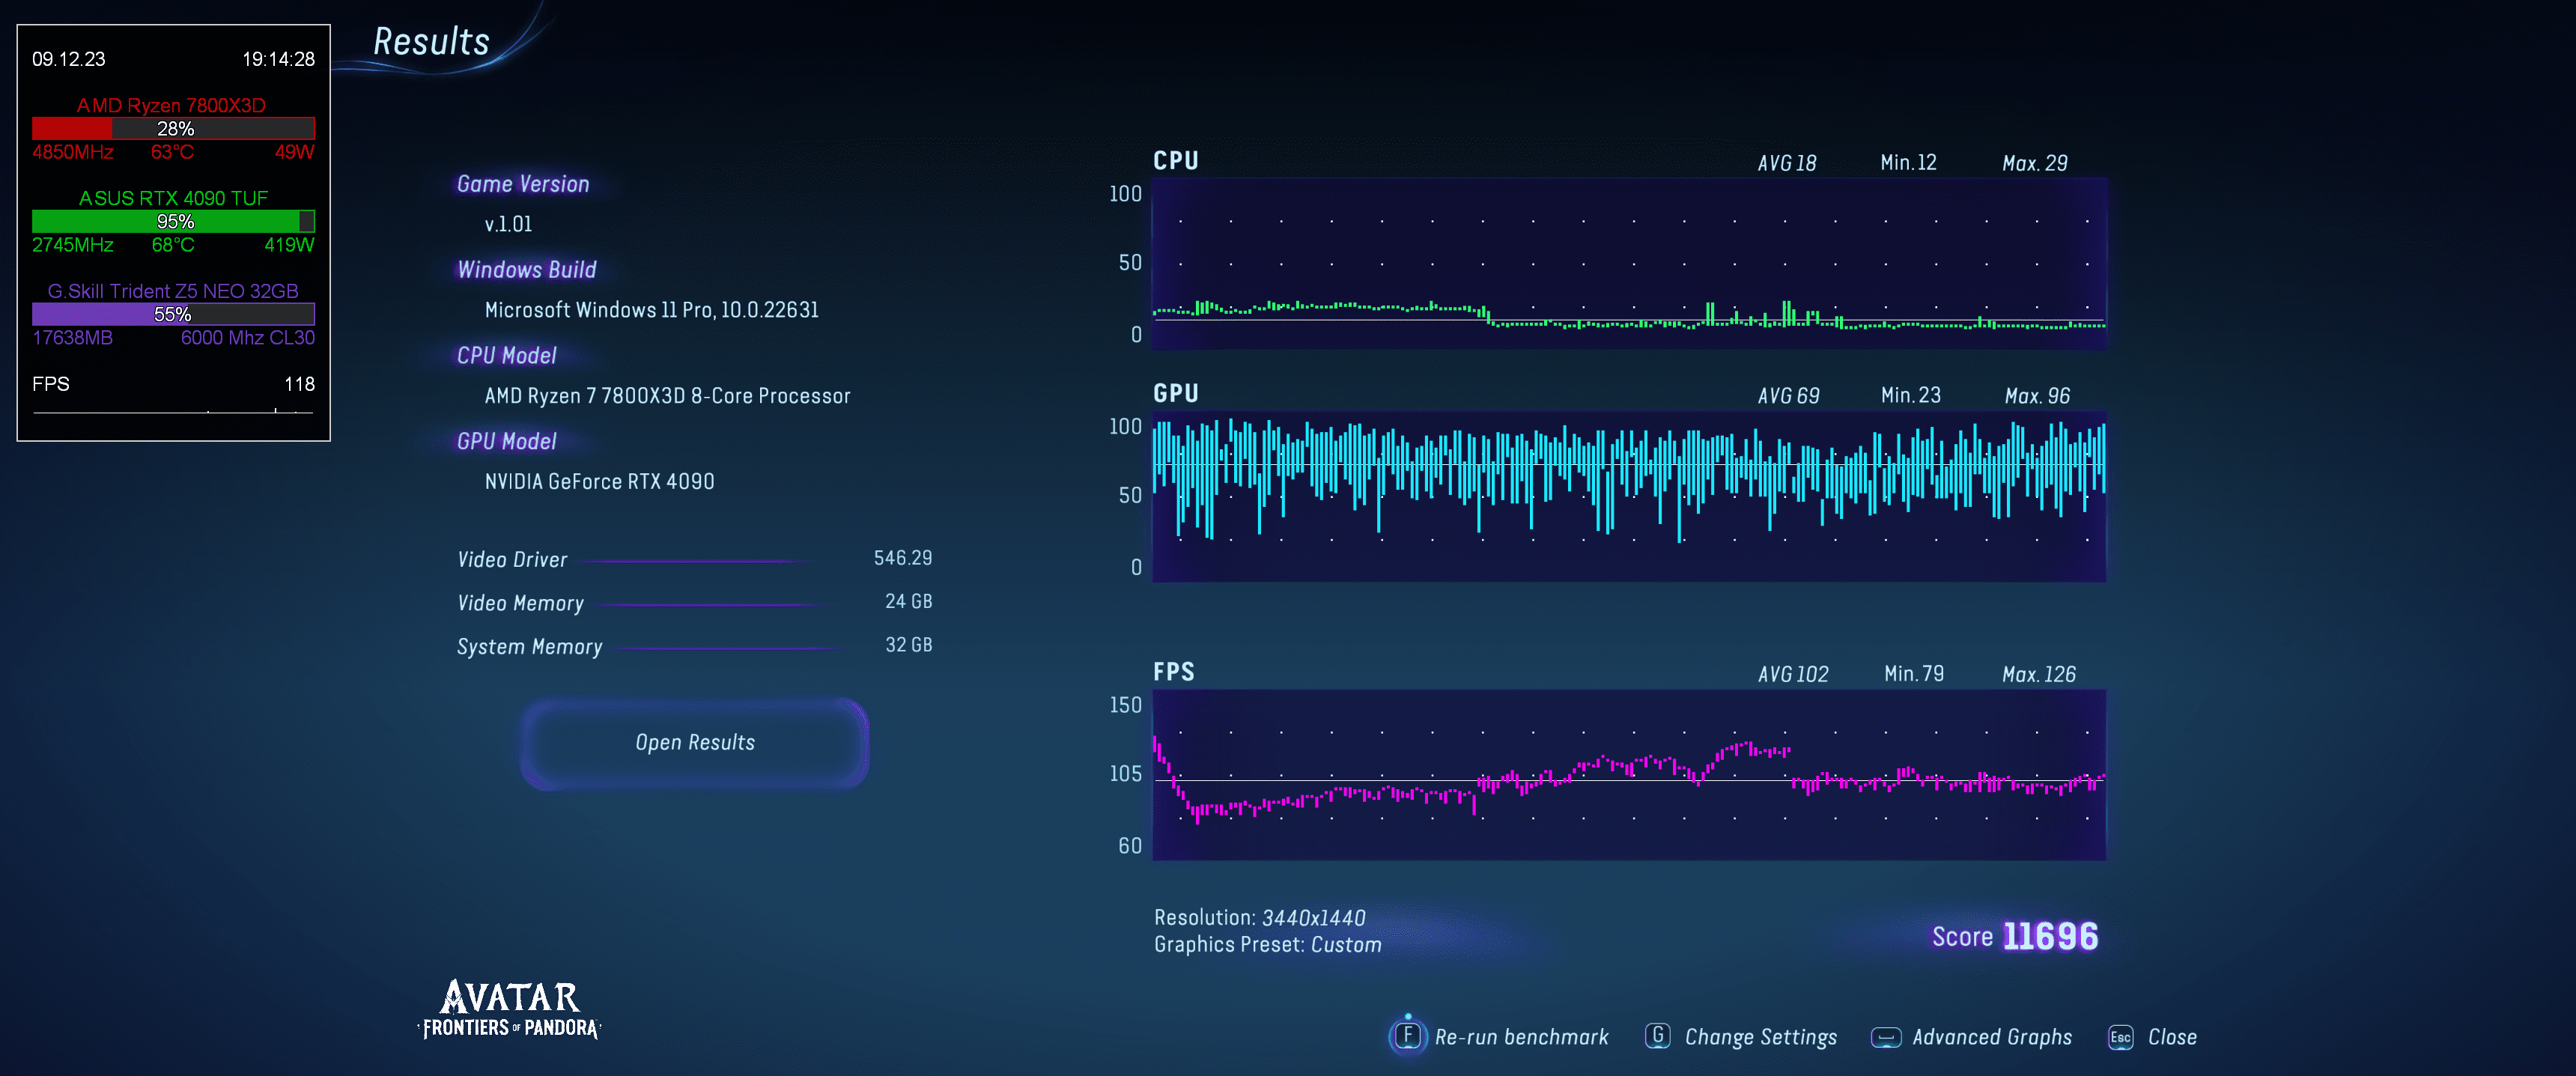The height and width of the screenshot is (1076, 2576).
Task: Click Graphics Preset Custom text
Action: (x=1267, y=945)
